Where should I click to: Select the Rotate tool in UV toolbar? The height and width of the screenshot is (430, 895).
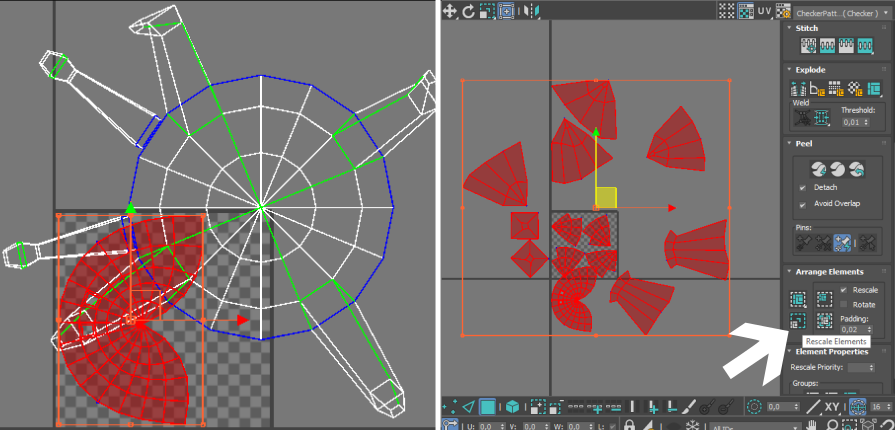[x=468, y=11]
